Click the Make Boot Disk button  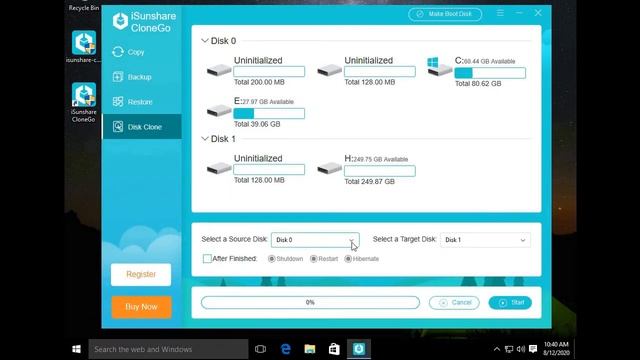tap(445, 14)
